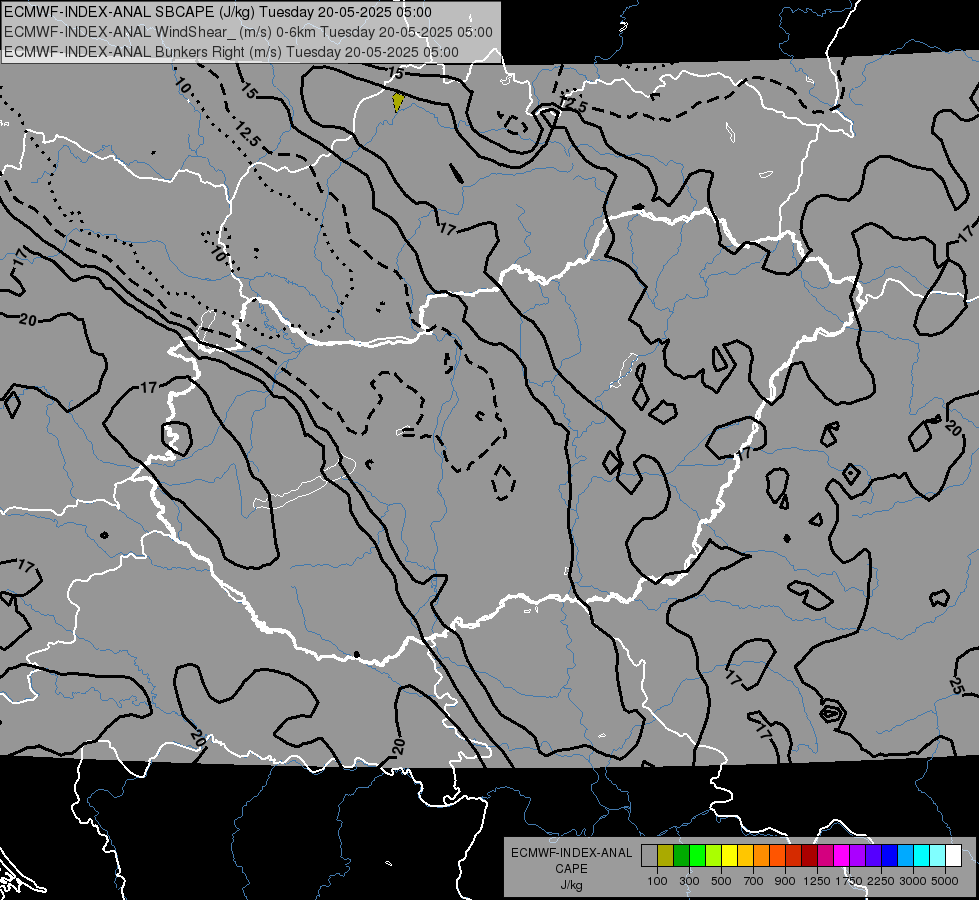Click the ECMWF-INDEX-ANAL legend heading
This screenshot has width=979, height=900.
(571, 853)
